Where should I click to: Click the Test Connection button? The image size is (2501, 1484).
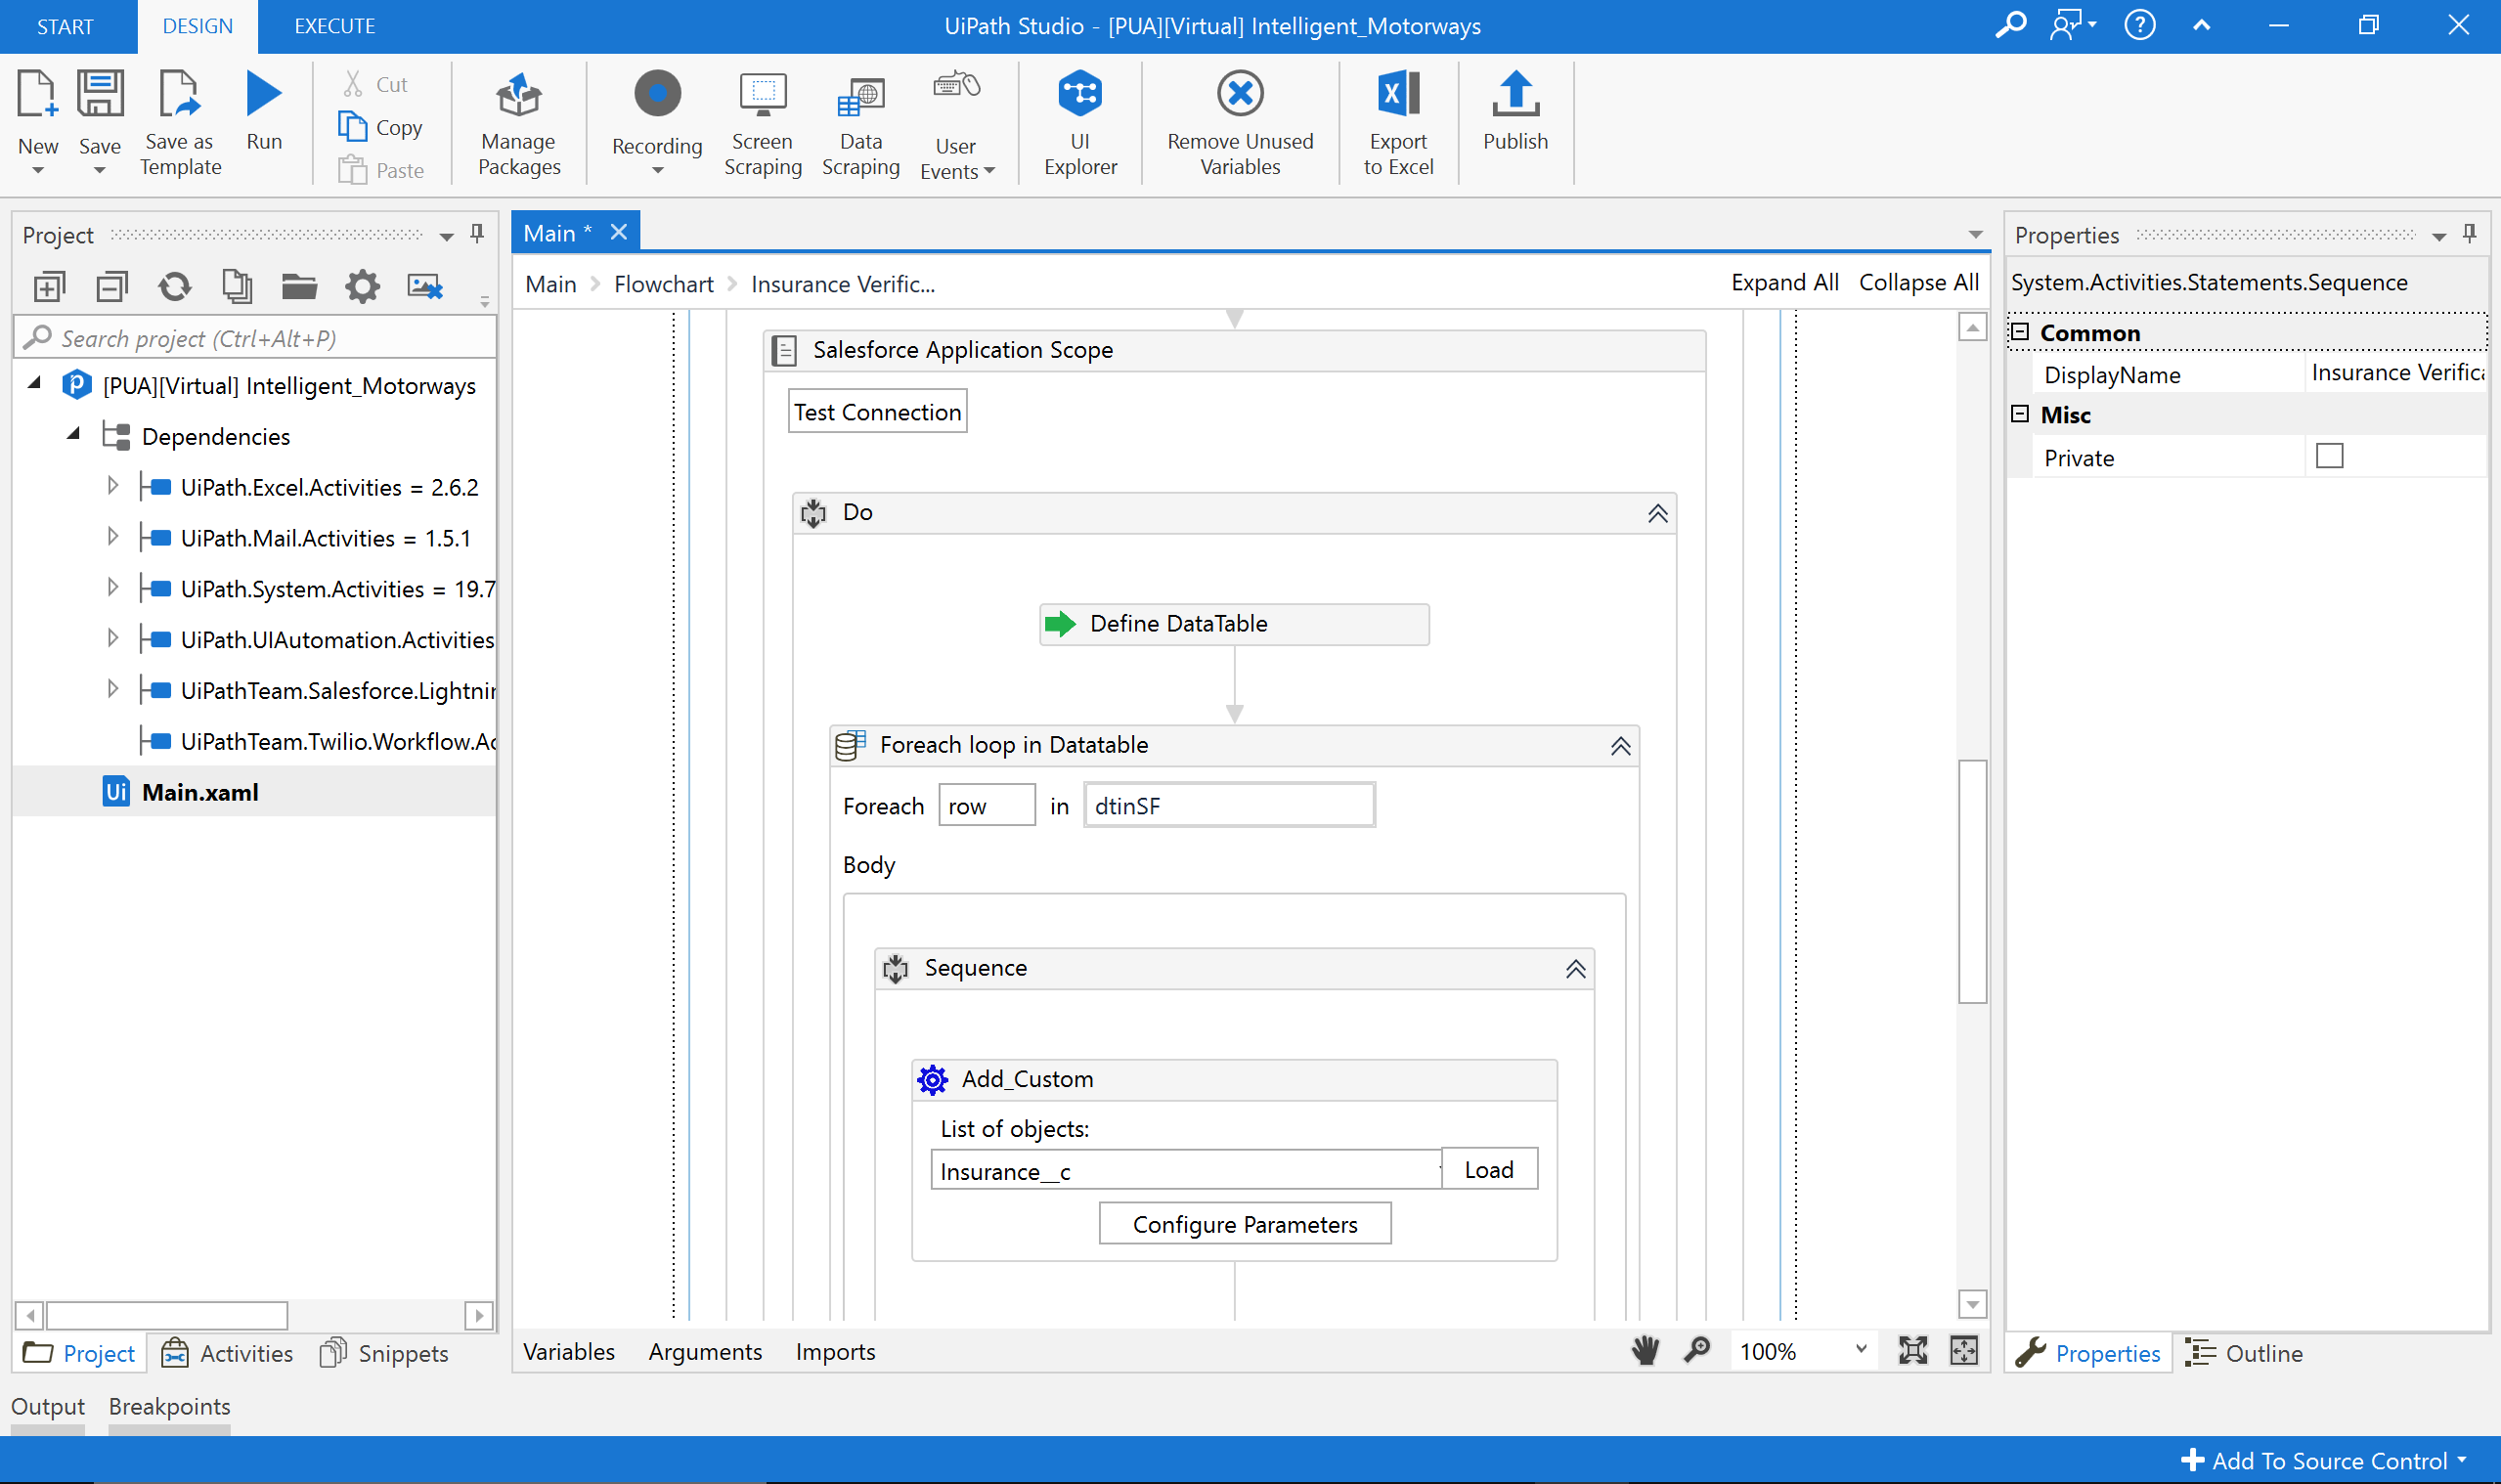pos(877,412)
